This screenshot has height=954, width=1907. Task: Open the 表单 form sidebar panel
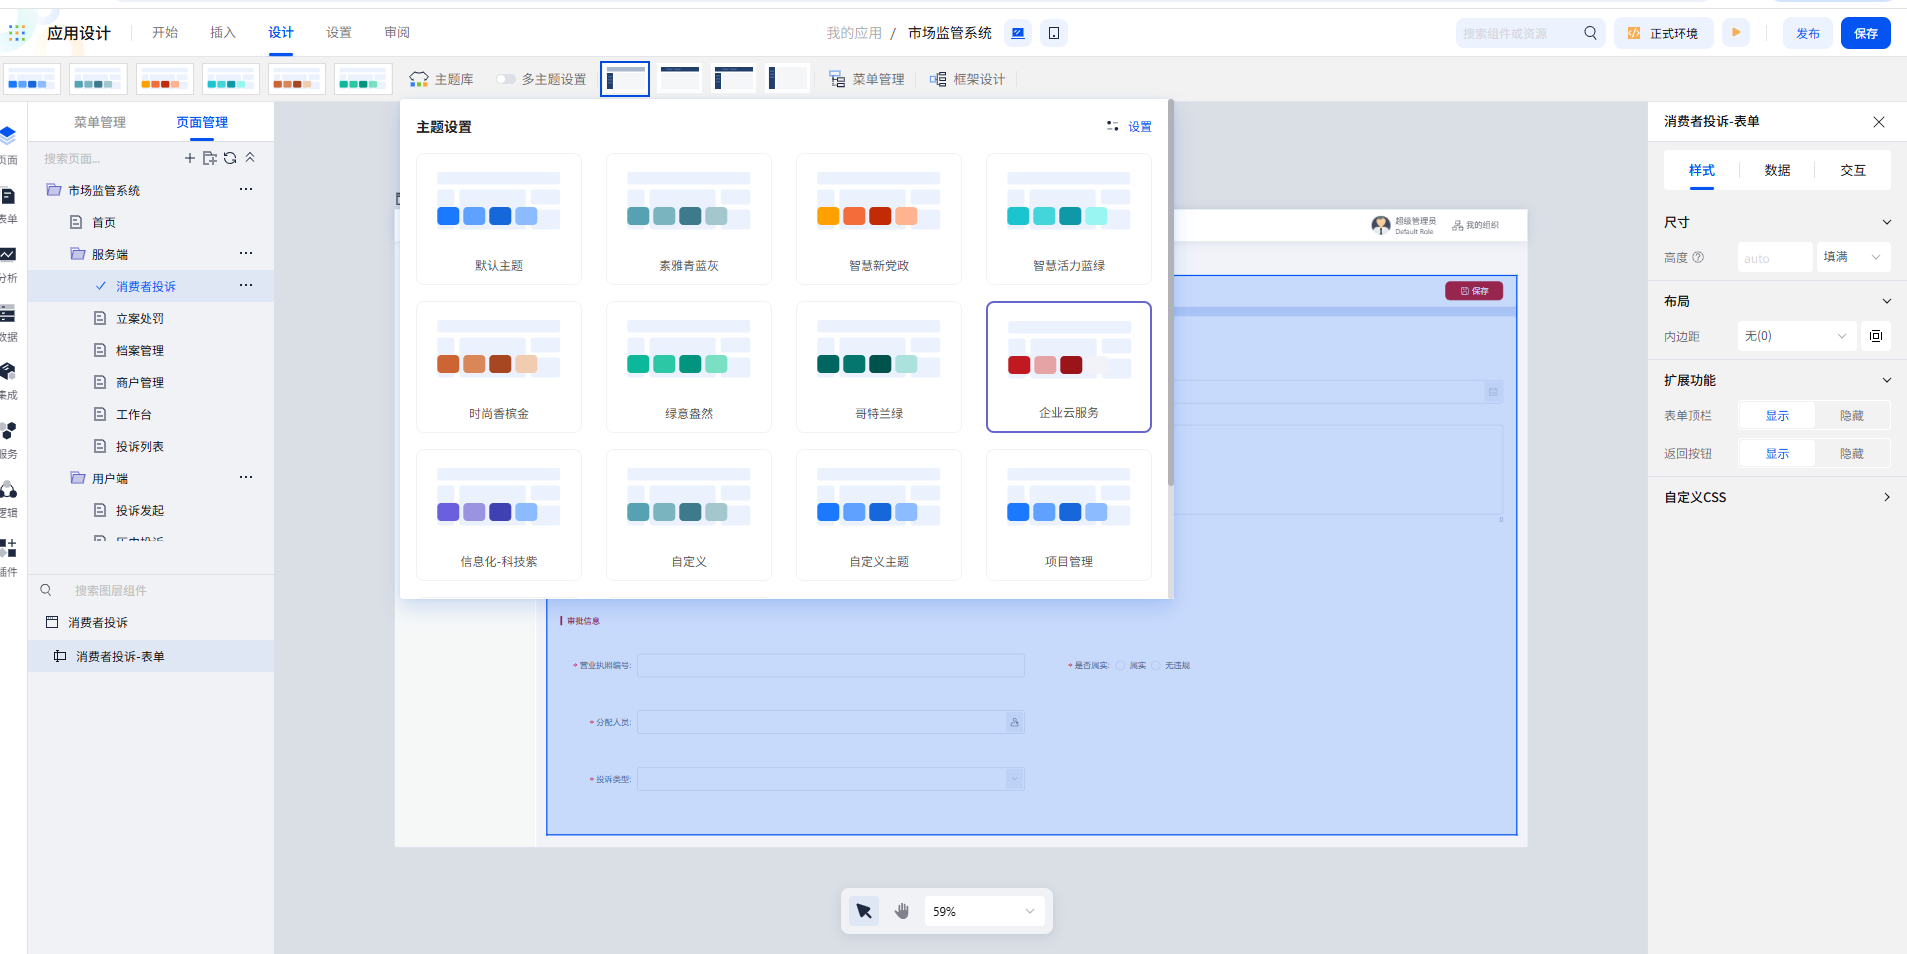tap(8, 204)
